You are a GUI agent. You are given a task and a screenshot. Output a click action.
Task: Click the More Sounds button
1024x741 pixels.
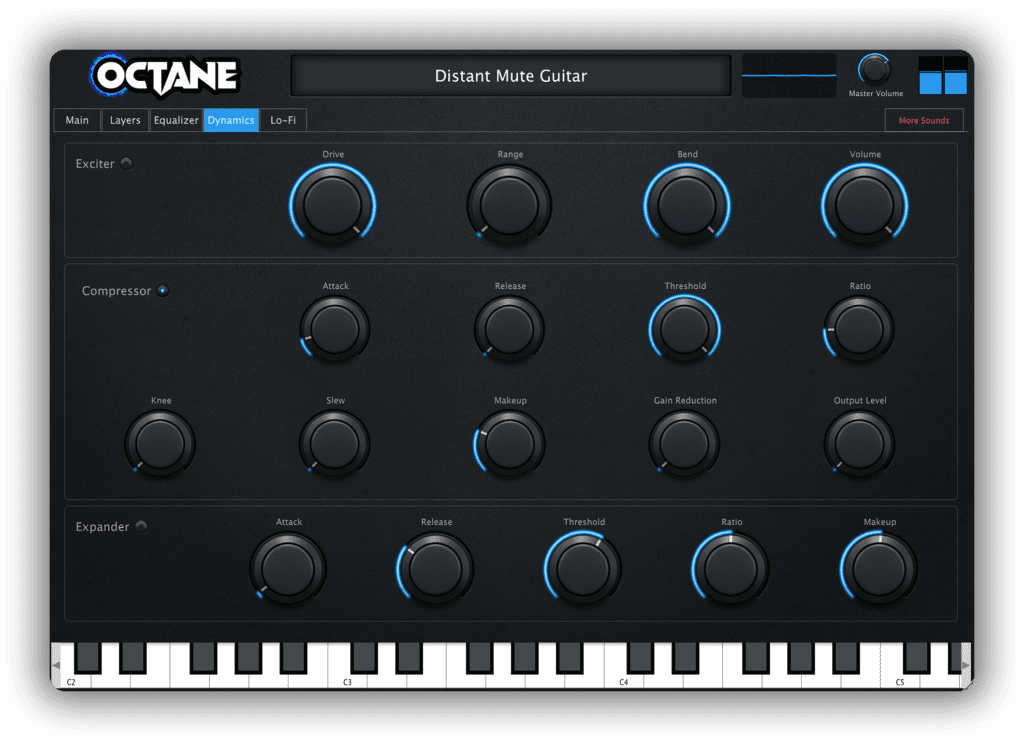[923, 120]
